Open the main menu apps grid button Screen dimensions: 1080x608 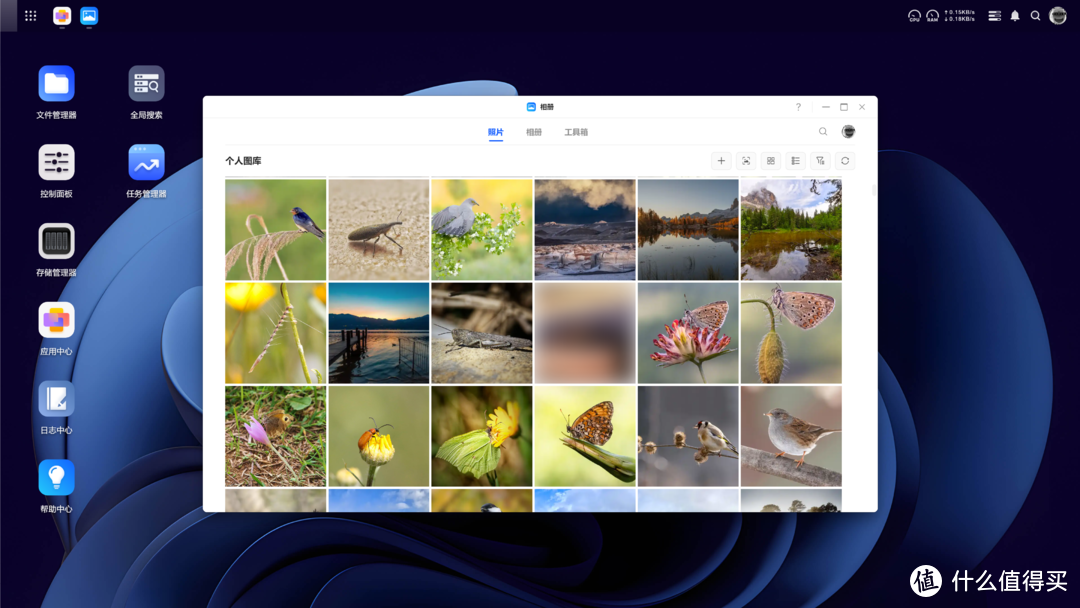31,16
